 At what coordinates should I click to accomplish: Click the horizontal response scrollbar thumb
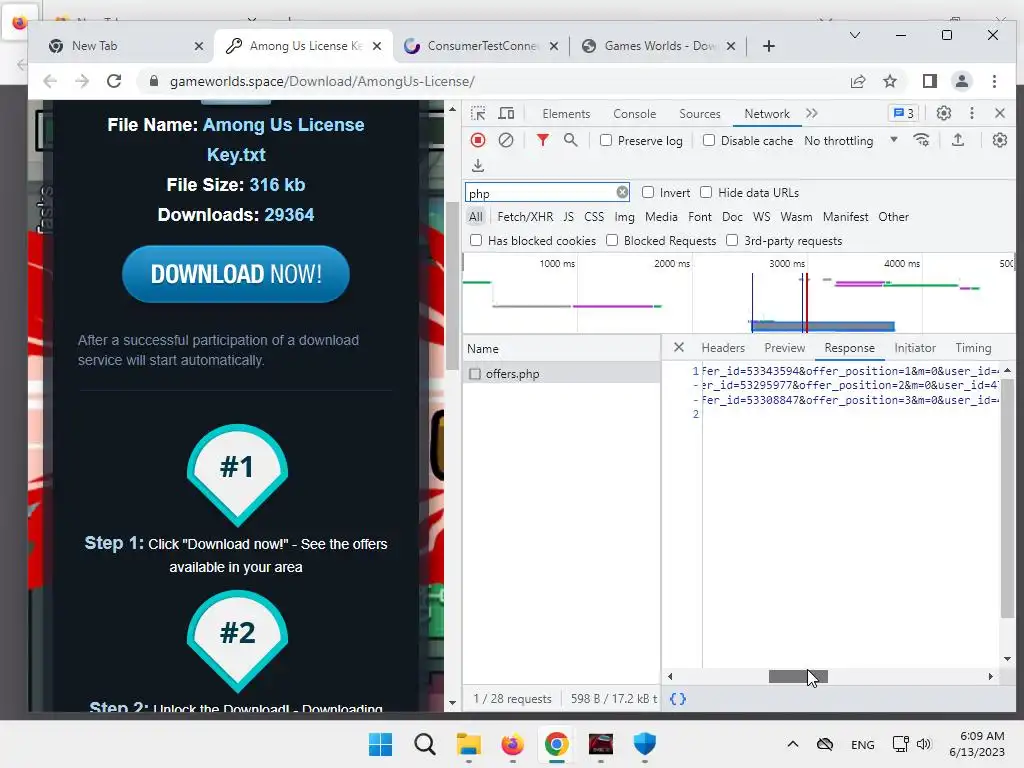pyautogui.click(x=797, y=677)
